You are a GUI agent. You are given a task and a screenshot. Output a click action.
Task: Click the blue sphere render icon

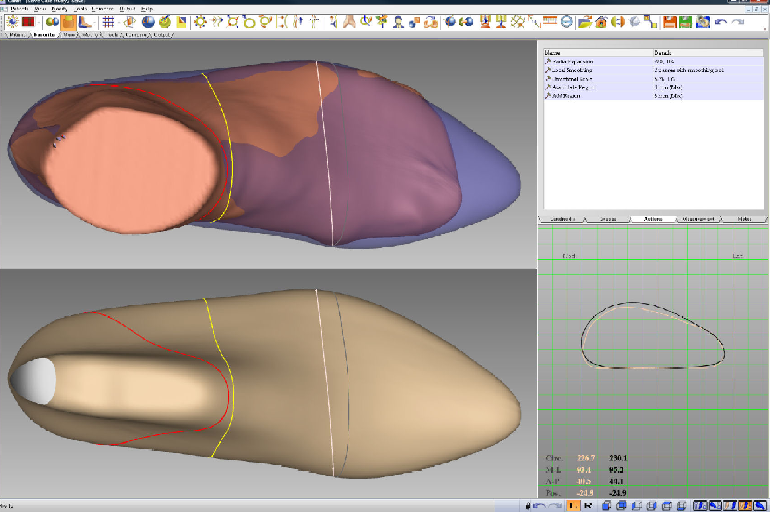pyautogui.click(x=148, y=21)
